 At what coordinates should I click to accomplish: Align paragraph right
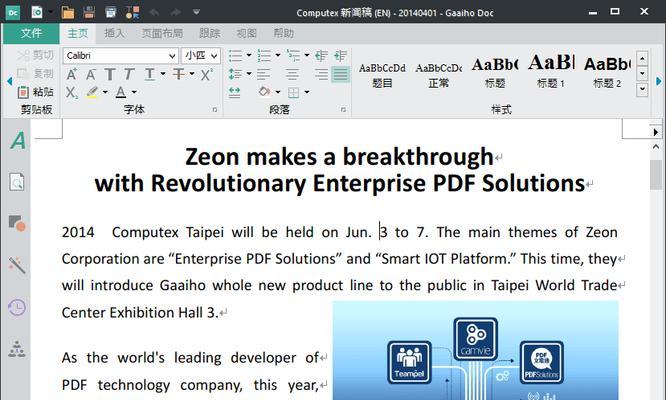click(x=322, y=74)
